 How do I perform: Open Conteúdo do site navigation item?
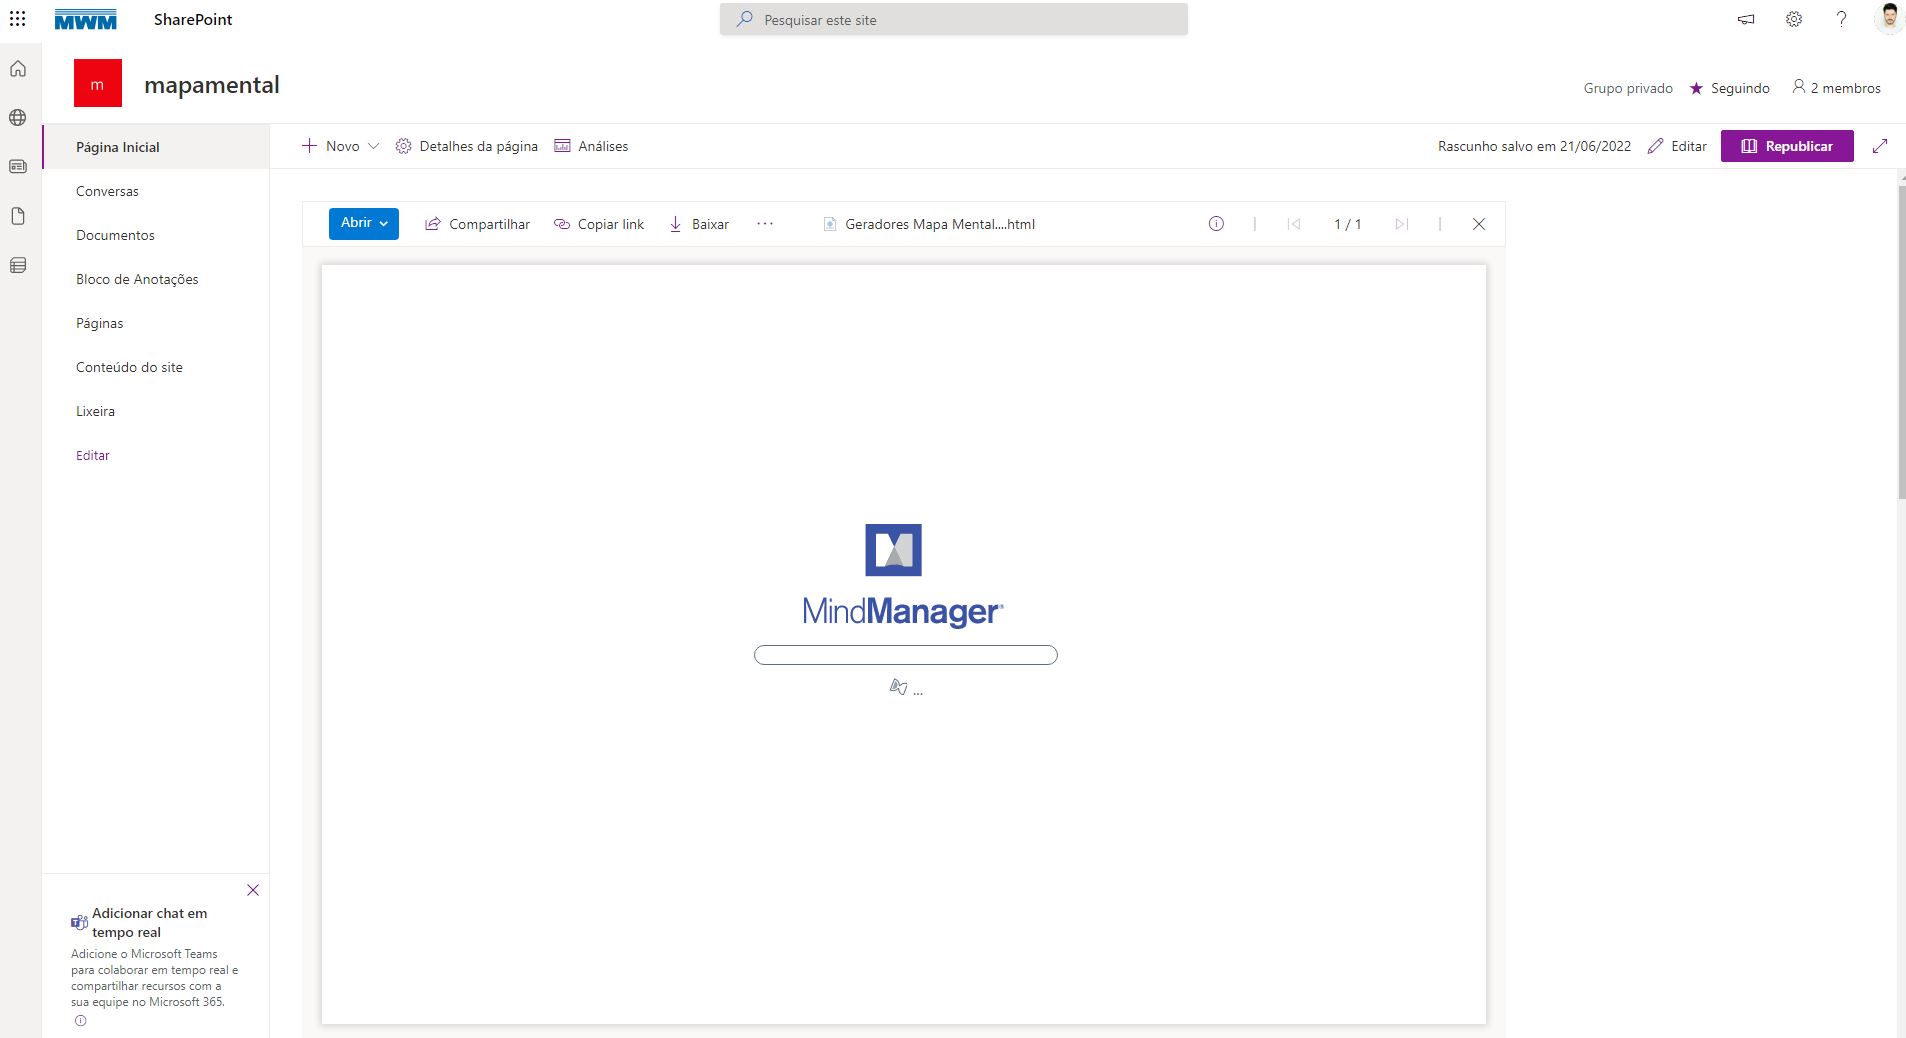pos(129,367)
